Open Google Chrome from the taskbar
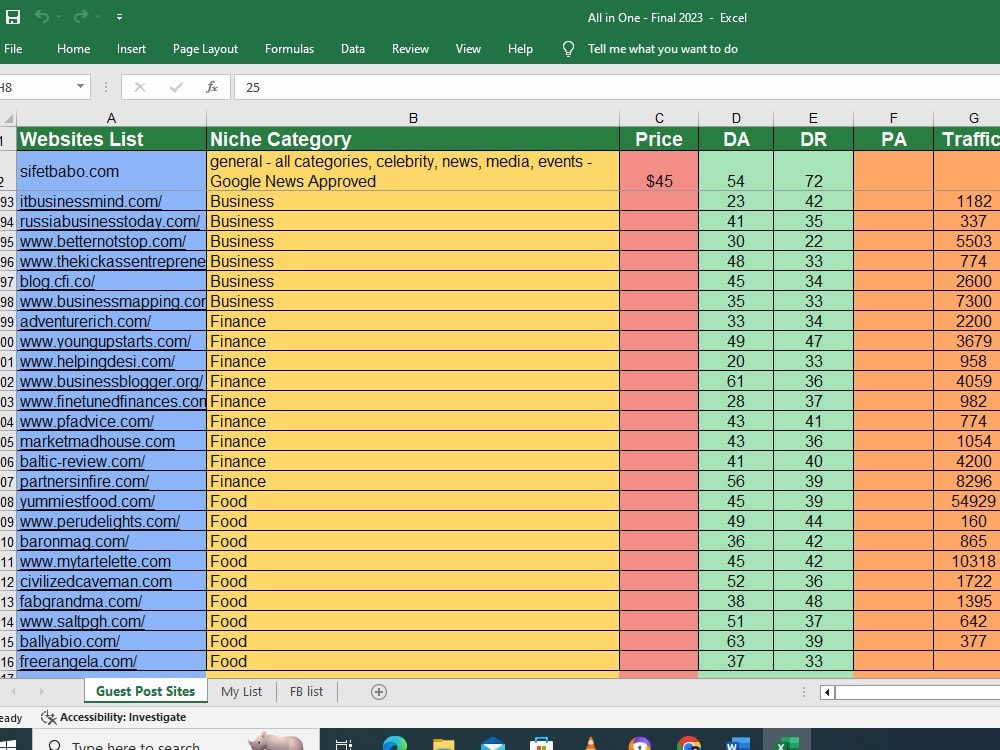This screenshot has width=1000, height=750. pos(689,744)
